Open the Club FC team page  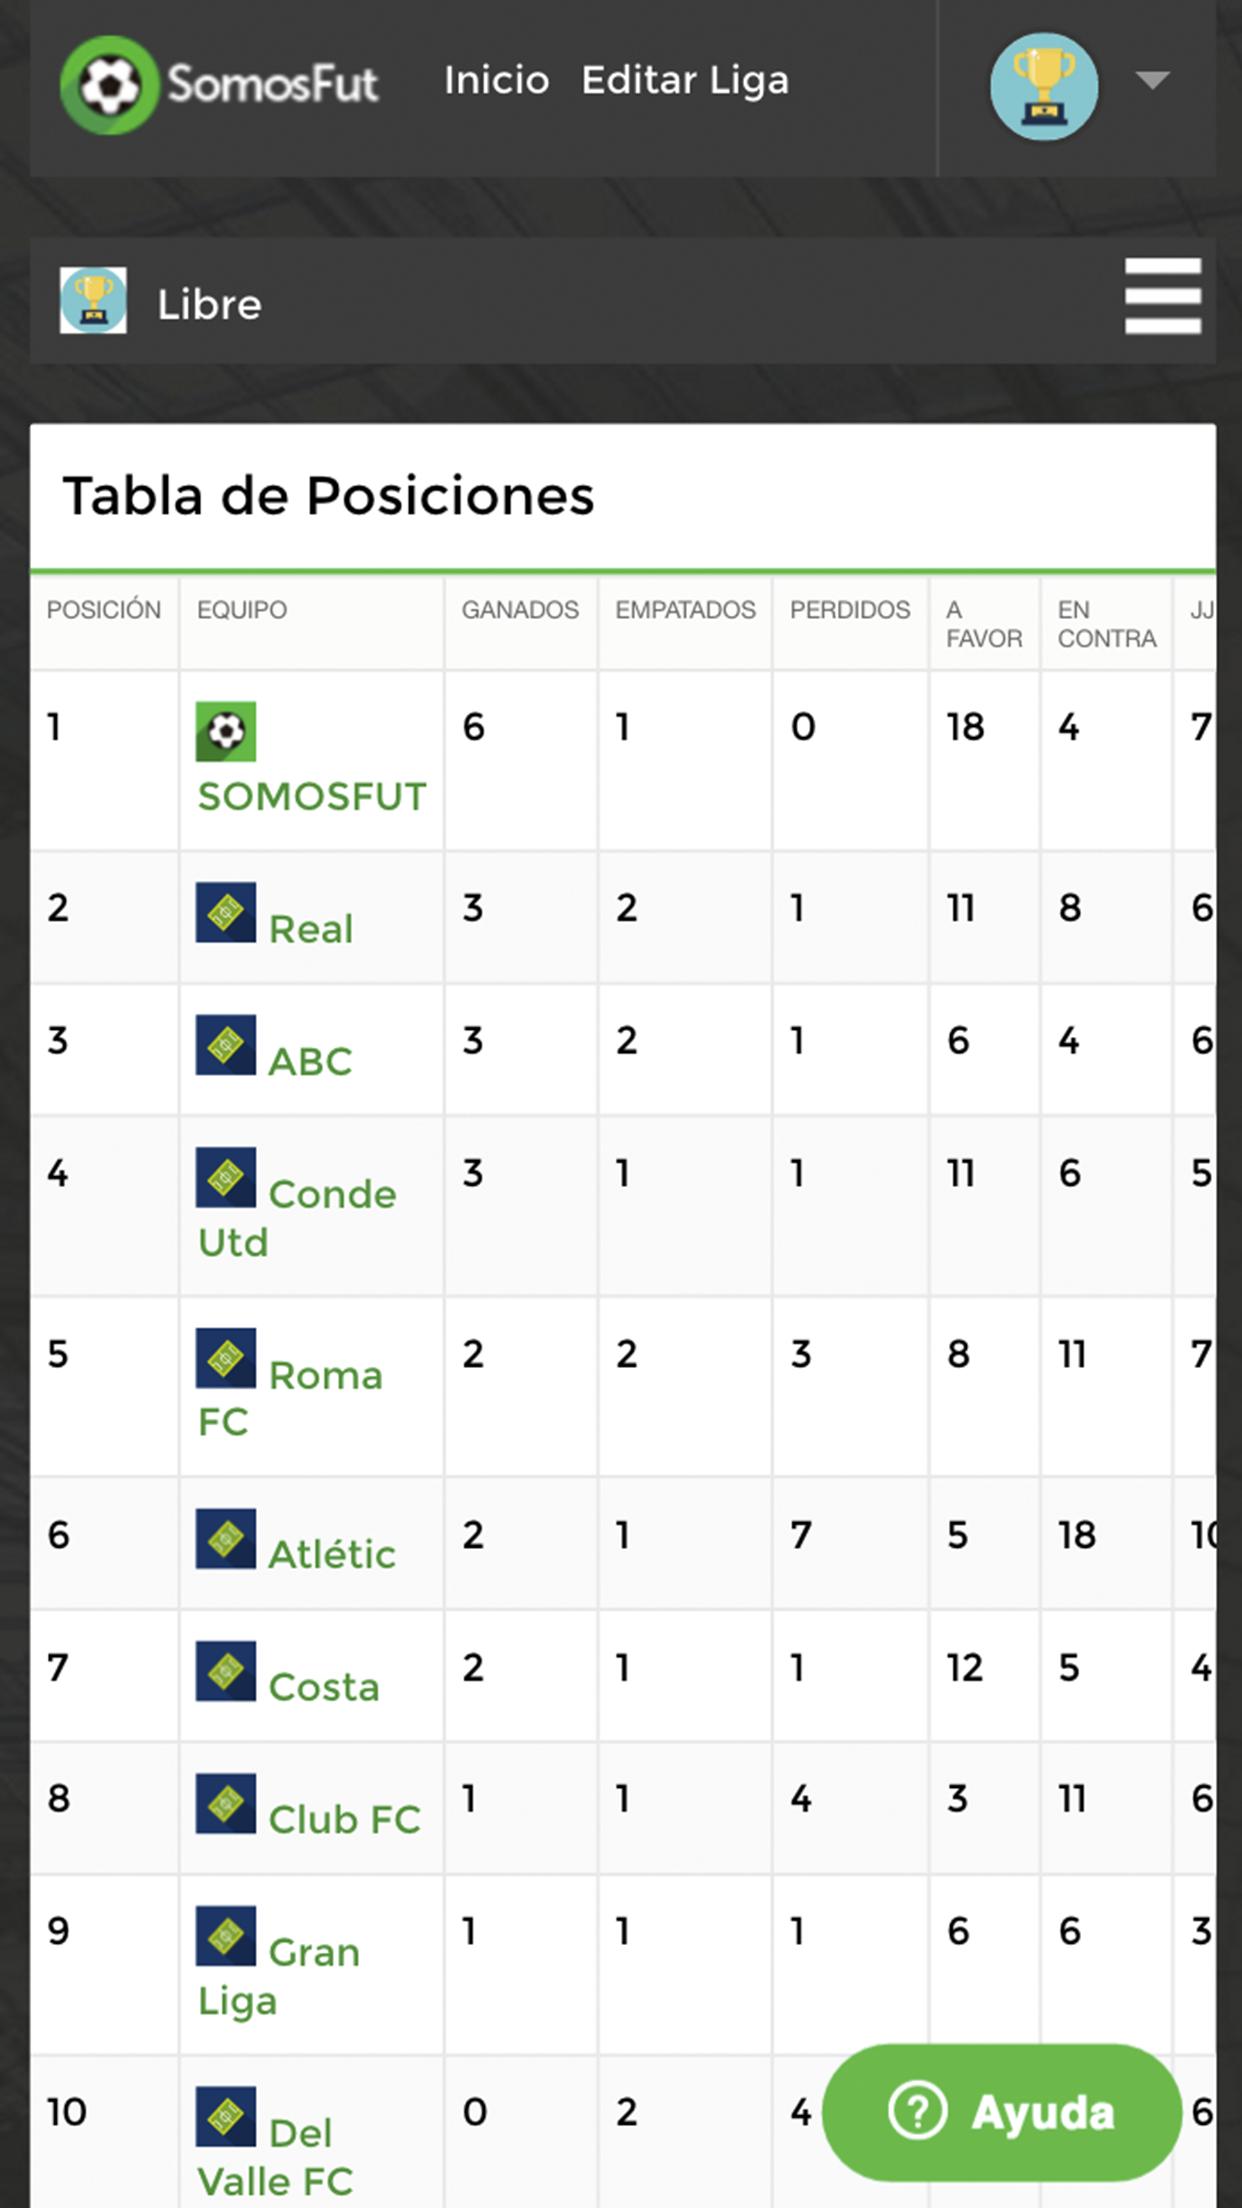(344, 1819)
